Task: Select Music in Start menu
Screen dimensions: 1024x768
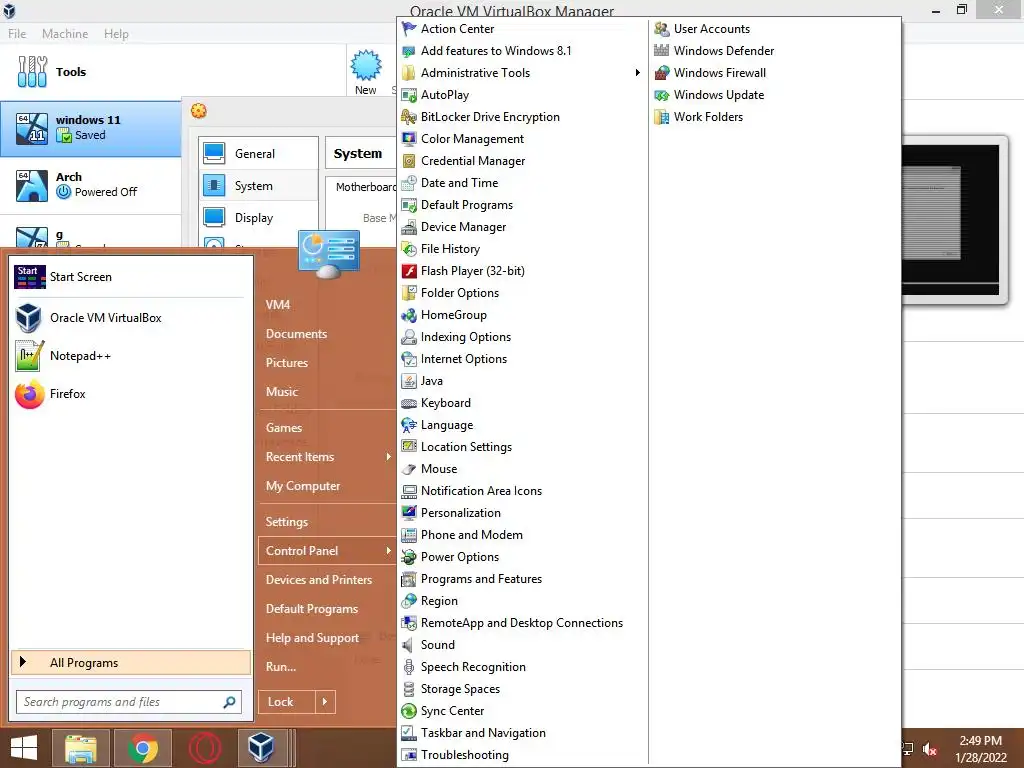Action: click(x=281, y=392)
